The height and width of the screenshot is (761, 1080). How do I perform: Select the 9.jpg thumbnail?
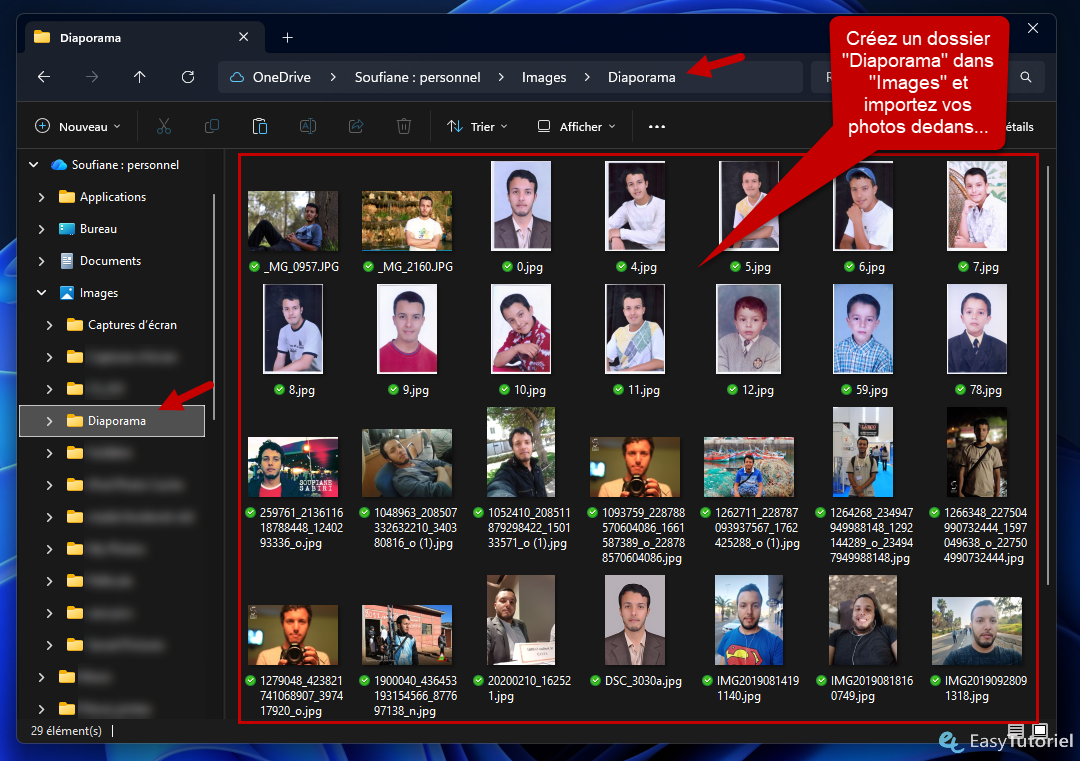[407, 329]
